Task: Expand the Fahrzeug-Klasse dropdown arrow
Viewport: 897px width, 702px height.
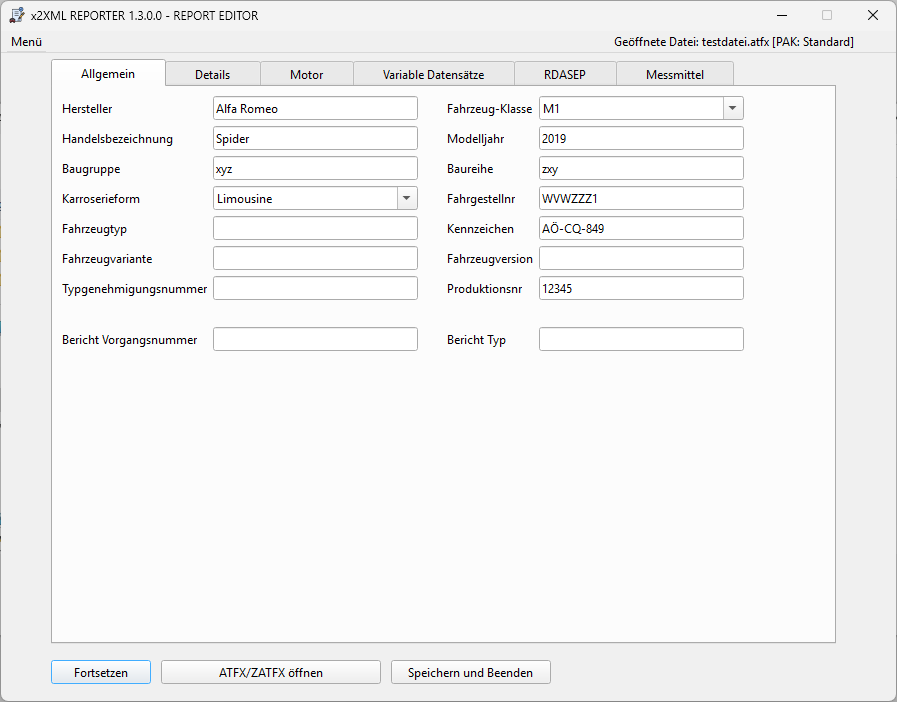Action: point(732,108)
